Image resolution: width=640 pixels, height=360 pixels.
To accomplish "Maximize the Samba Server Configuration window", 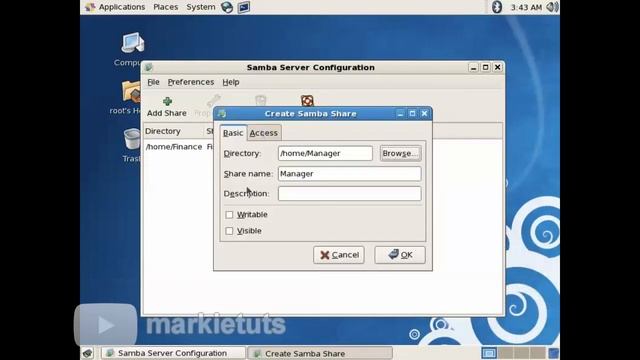I will point(485,67).
